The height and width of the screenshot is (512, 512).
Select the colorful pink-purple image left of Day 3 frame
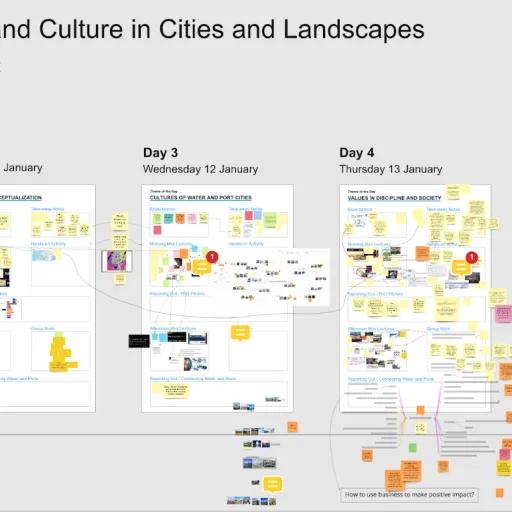click(117, 261)
